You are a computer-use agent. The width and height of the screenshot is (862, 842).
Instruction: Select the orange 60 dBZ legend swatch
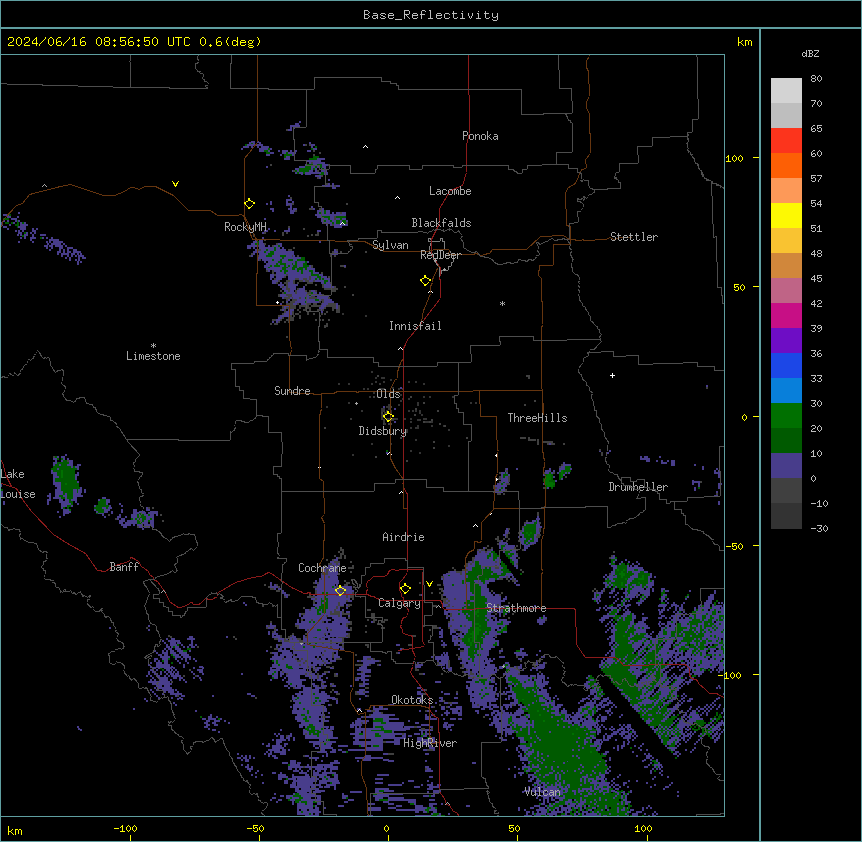pyautogui.click(x=786, y=165)
